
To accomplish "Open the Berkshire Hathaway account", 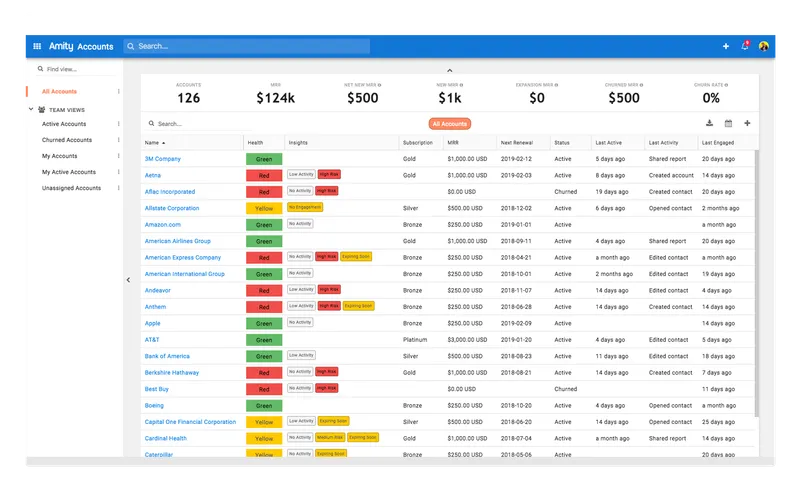I will click(x=171, y=373).
